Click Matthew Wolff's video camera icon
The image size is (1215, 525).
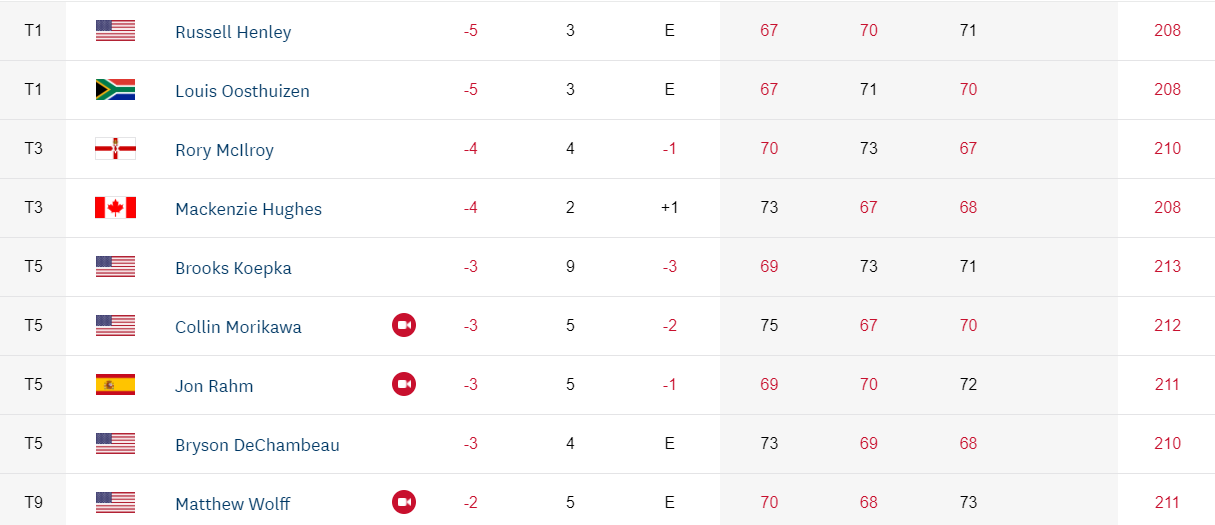coord(403,502)
